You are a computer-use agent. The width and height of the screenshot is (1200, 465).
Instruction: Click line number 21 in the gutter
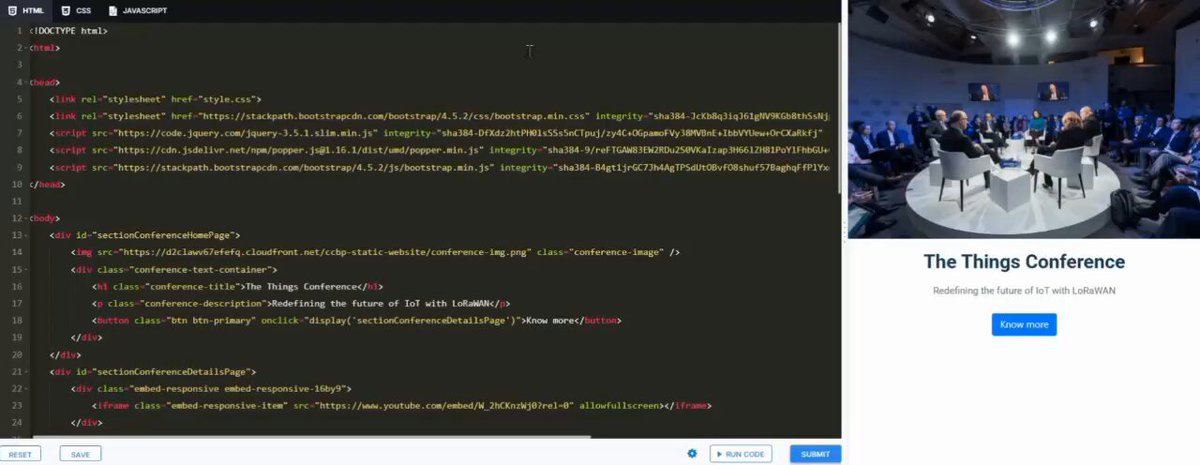(18, 371)
